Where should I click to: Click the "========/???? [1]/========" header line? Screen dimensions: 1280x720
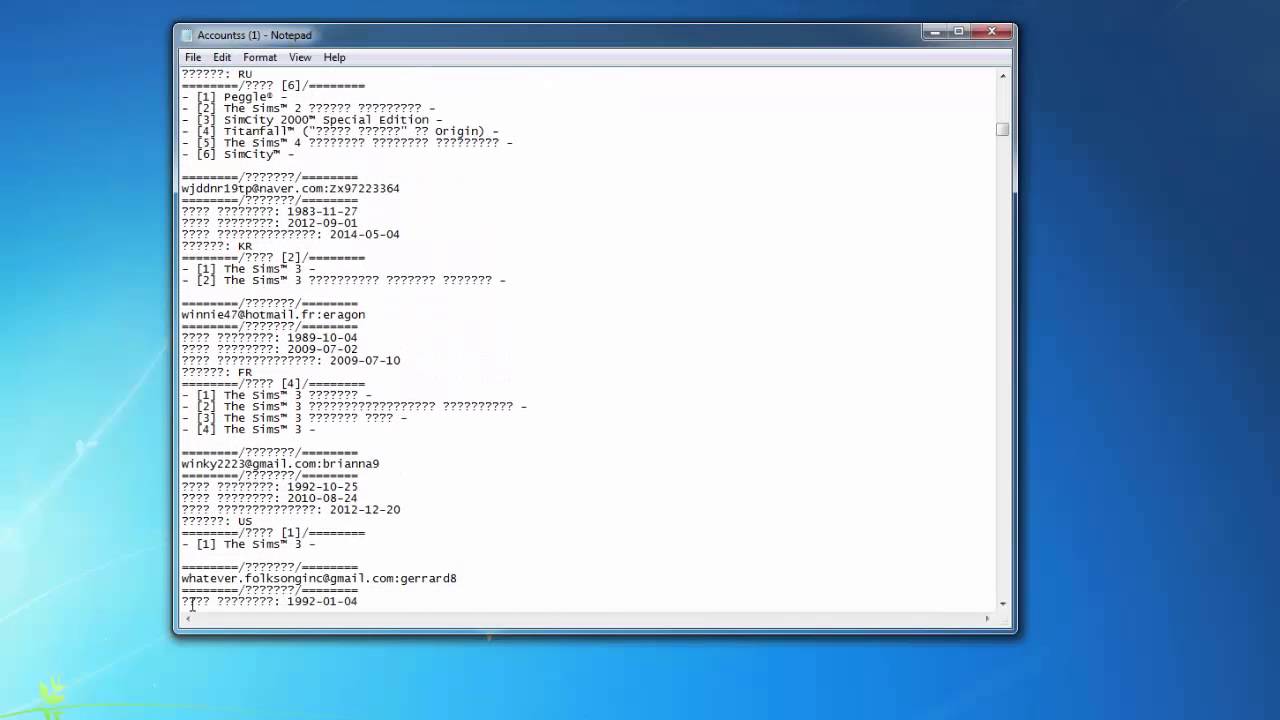click(x=273, y=533)
